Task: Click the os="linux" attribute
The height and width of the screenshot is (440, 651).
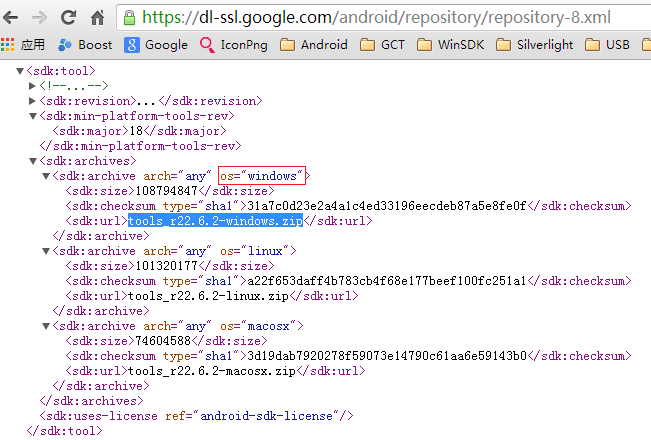Action: [255, 251]
